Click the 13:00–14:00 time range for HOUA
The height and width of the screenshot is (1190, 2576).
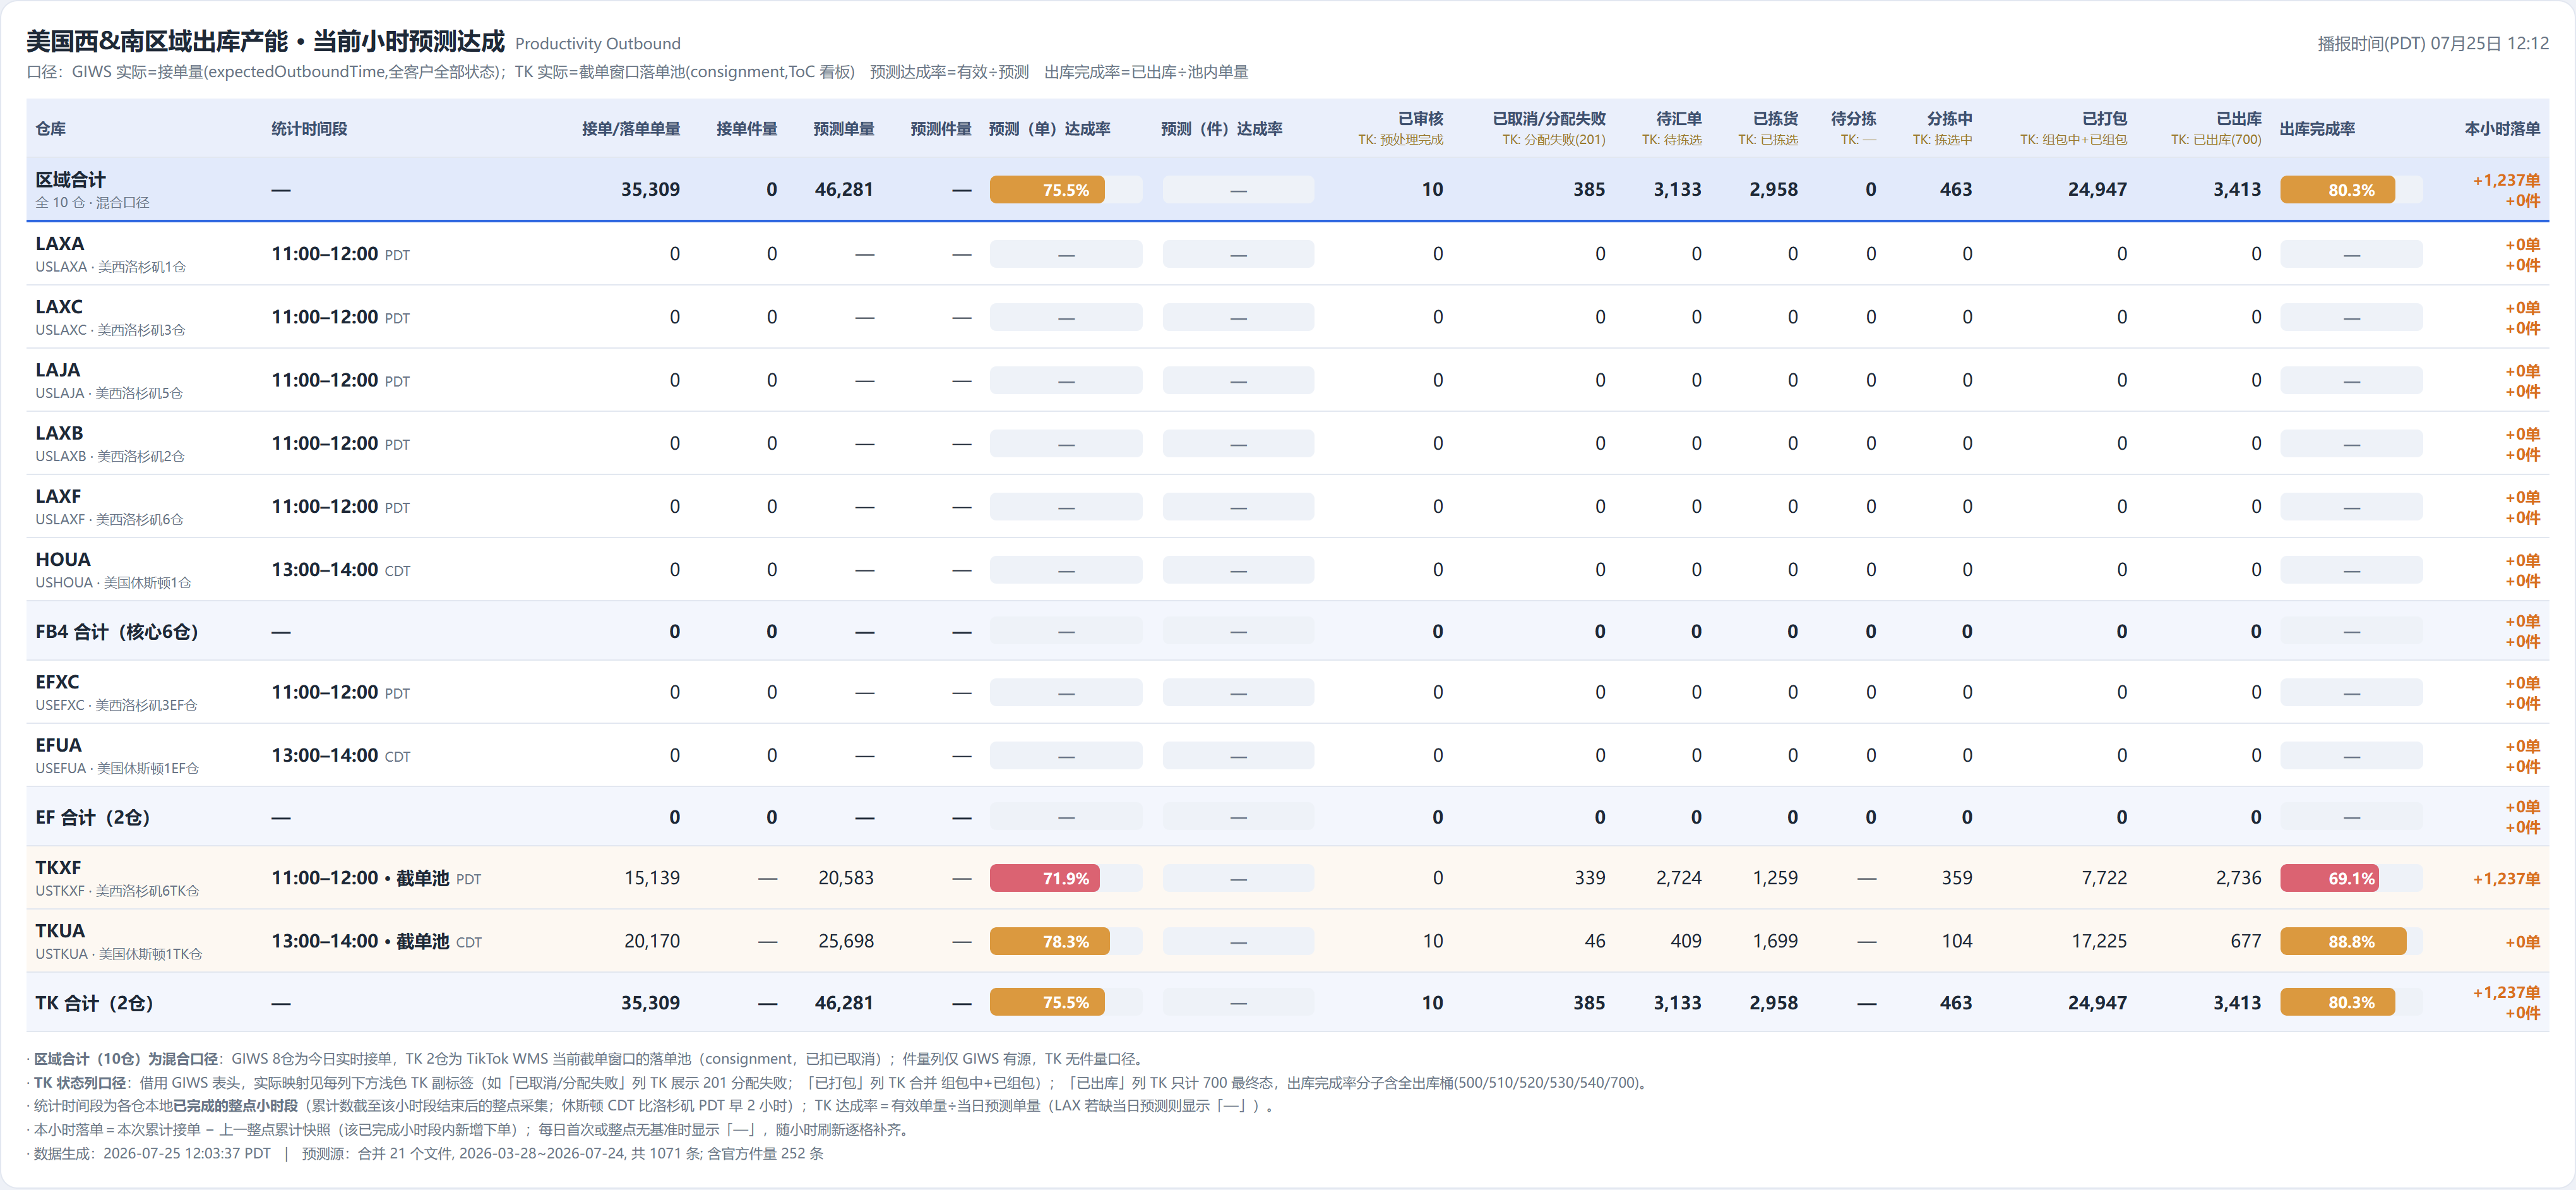pos(325,570)
